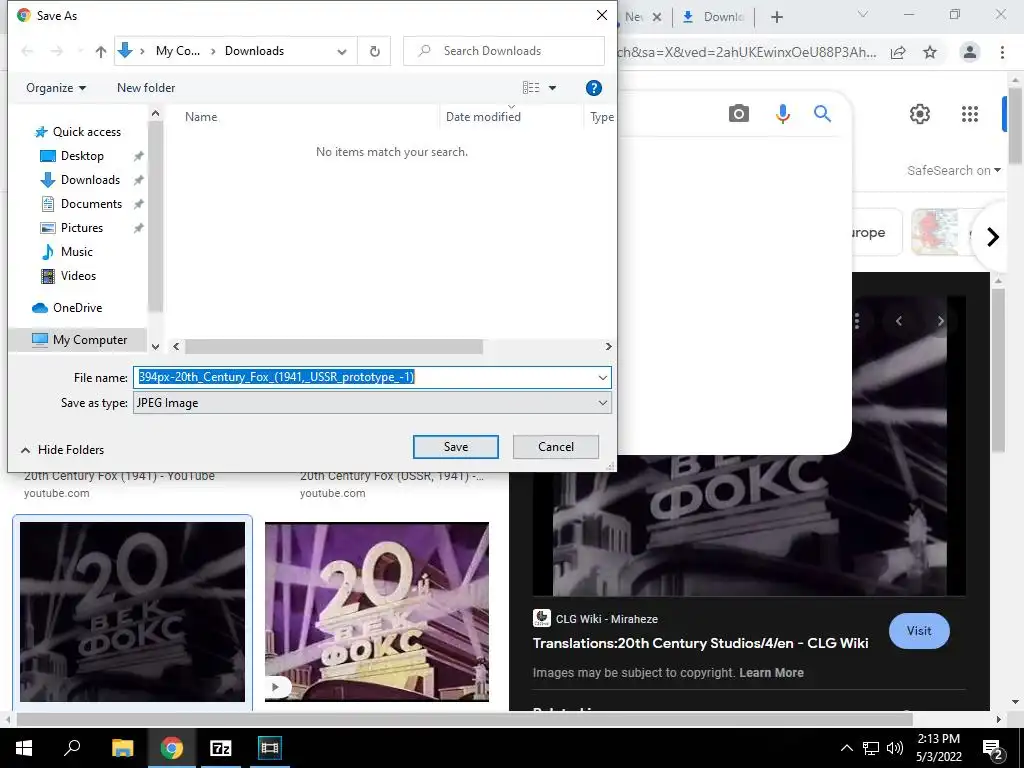Image resolution: width=1024 pixels, height=768 pixels.
Task: Open video editor taskbar icon
Action: 269,748
